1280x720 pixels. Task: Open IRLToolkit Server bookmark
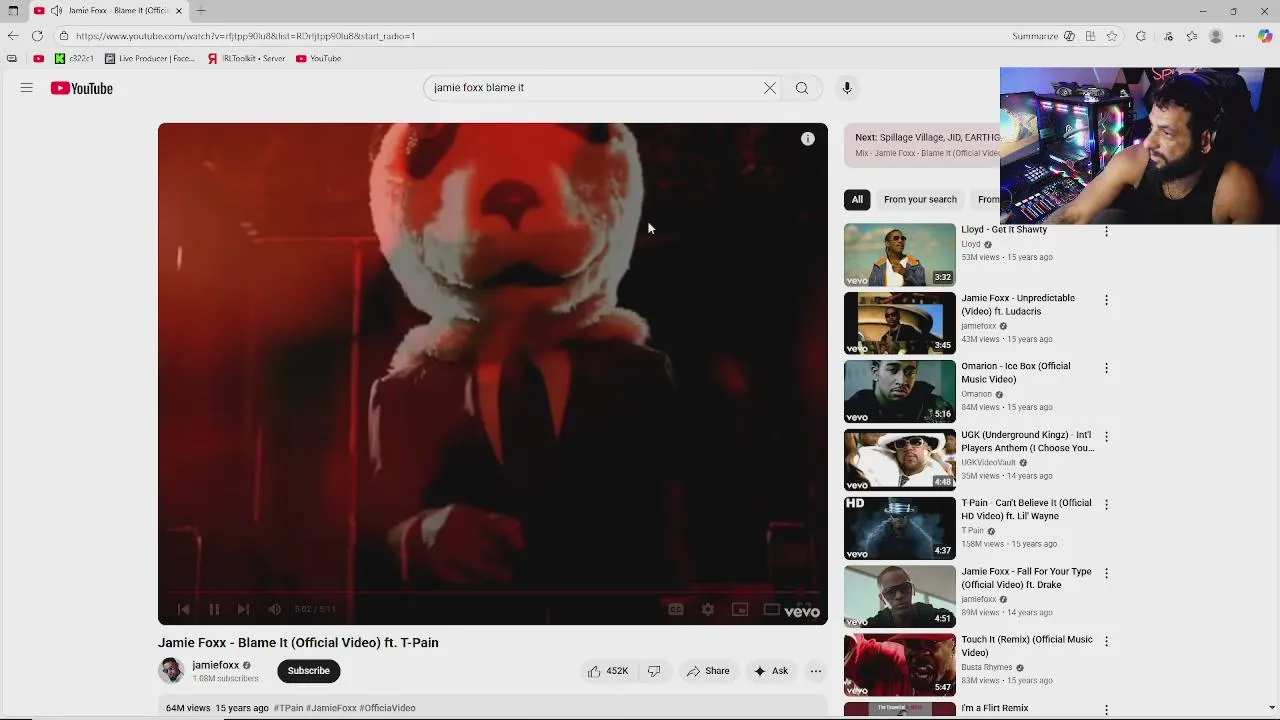(x=247, y=59)
